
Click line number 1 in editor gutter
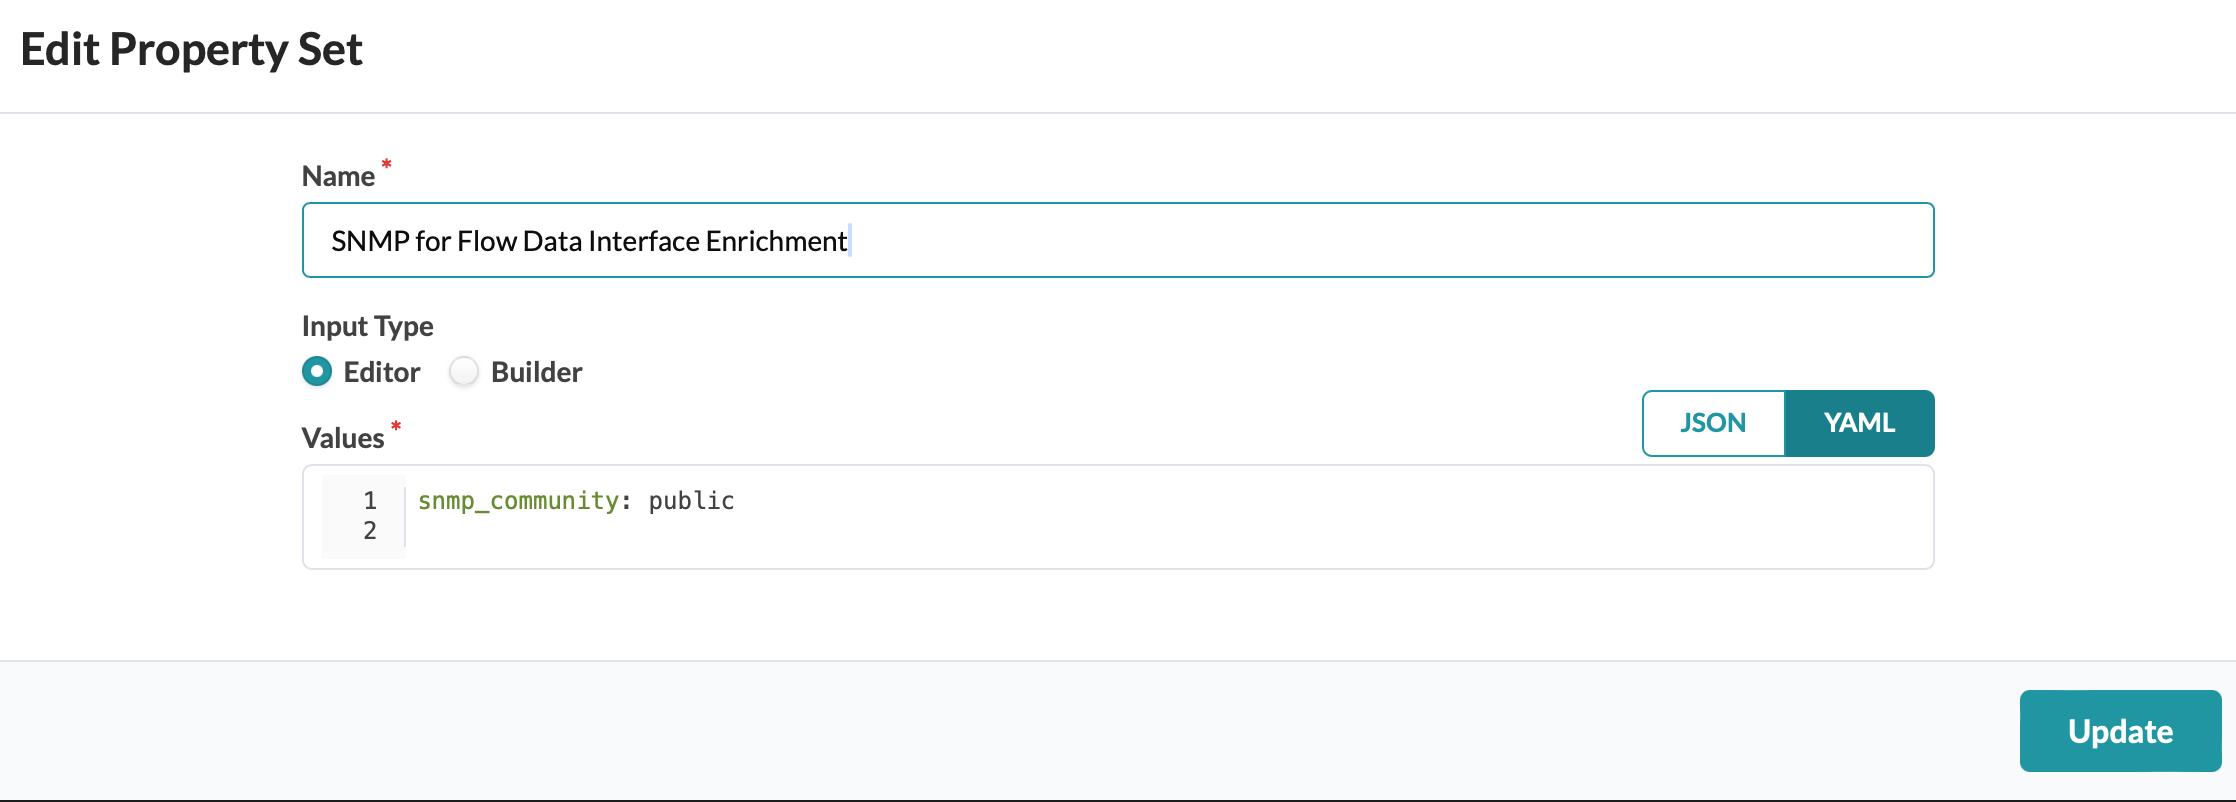[x=370, y=500]
